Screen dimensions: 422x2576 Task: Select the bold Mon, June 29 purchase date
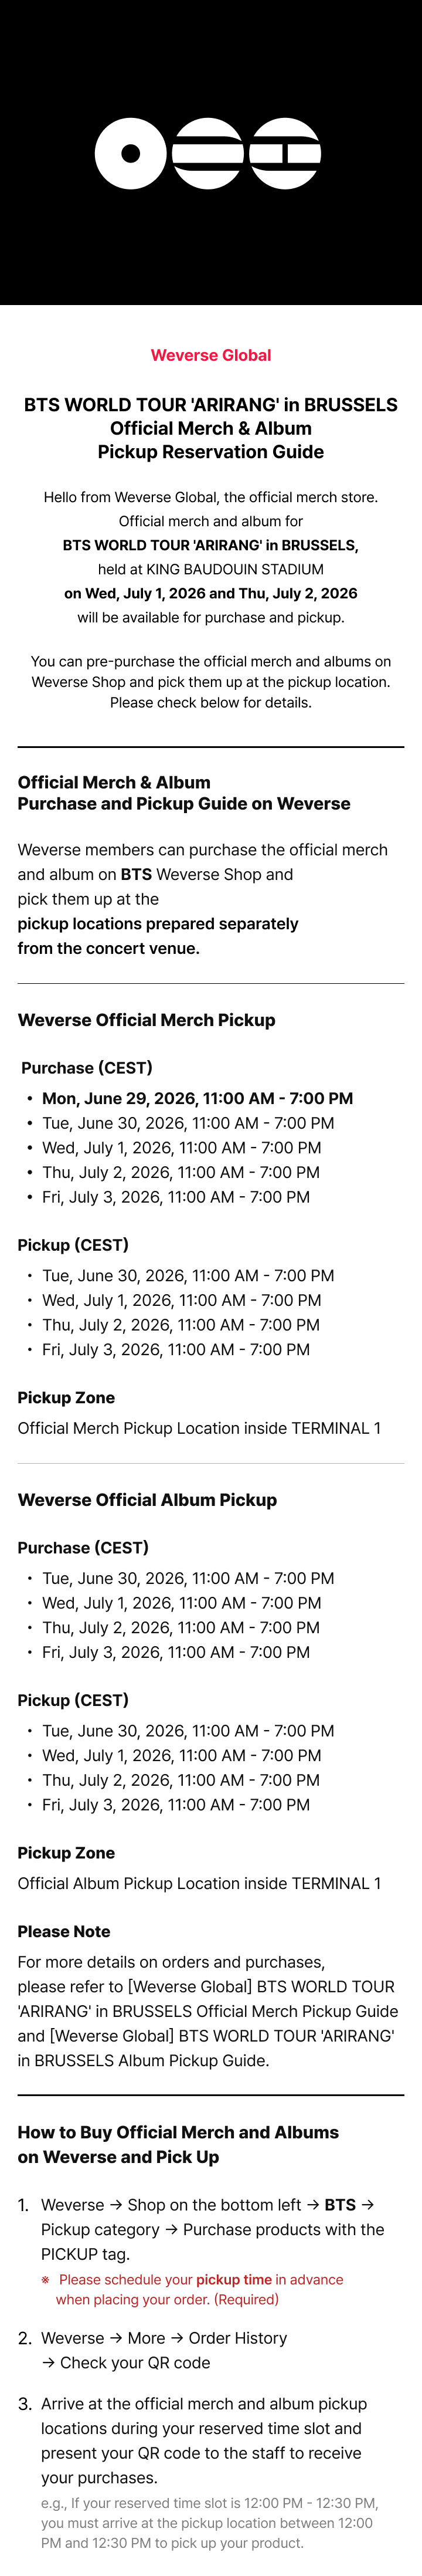click(197, 1098)
